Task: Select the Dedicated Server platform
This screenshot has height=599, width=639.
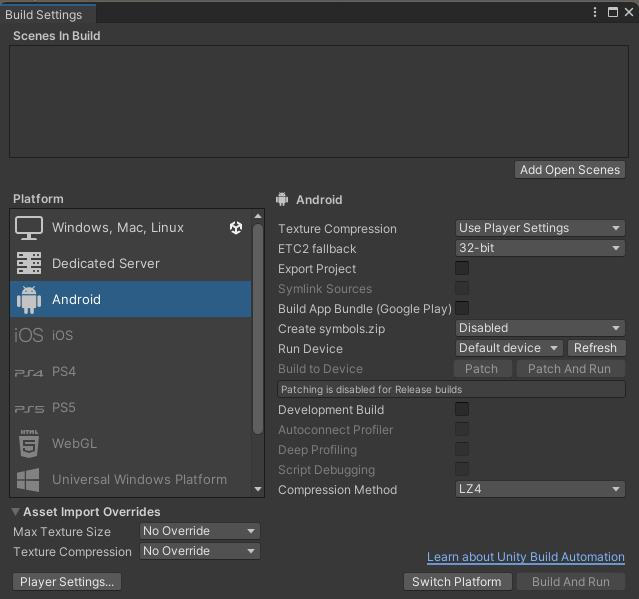Action: 130,263
